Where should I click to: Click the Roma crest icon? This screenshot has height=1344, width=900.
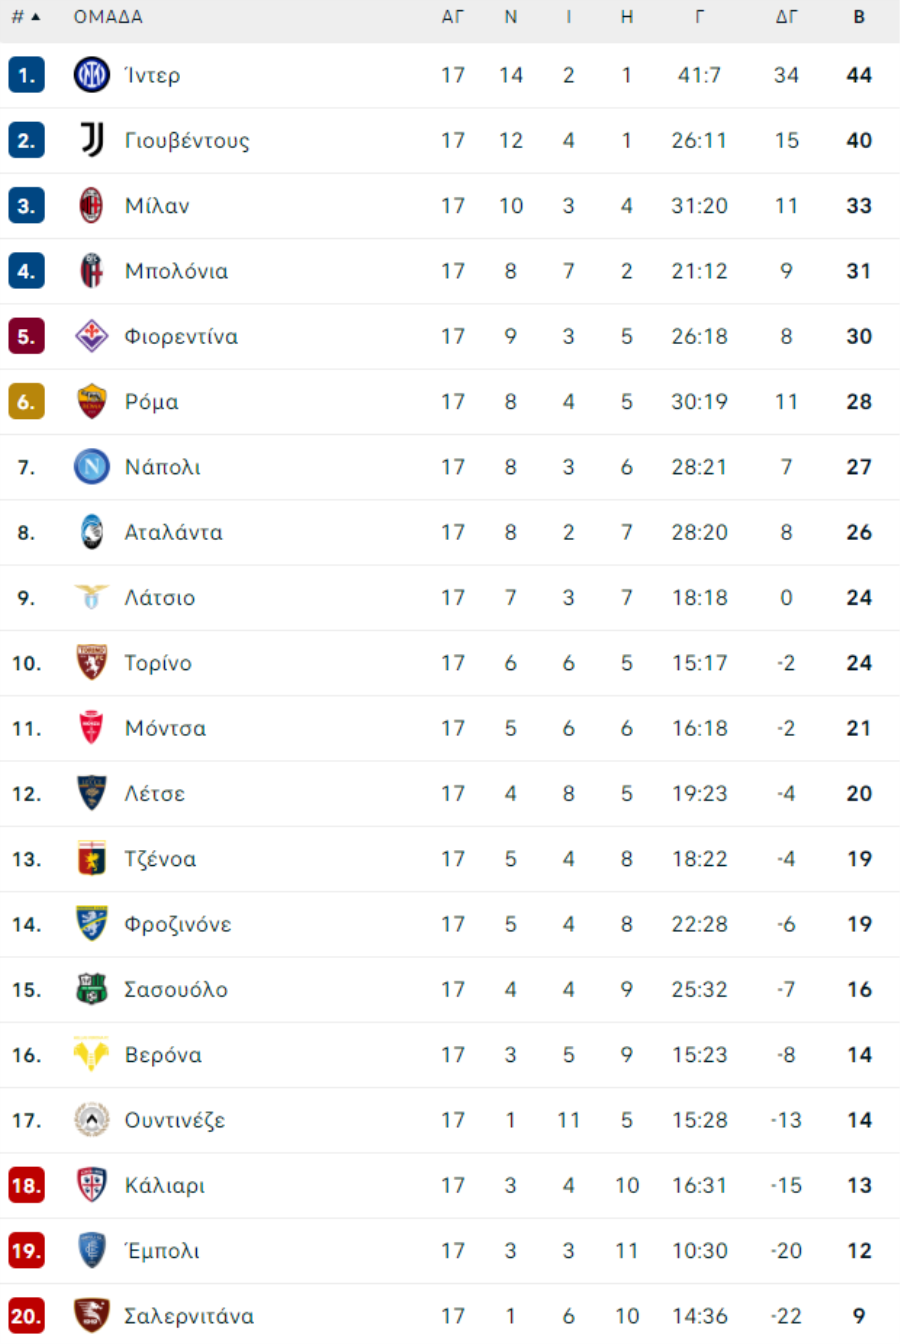[x=92, y=401]
